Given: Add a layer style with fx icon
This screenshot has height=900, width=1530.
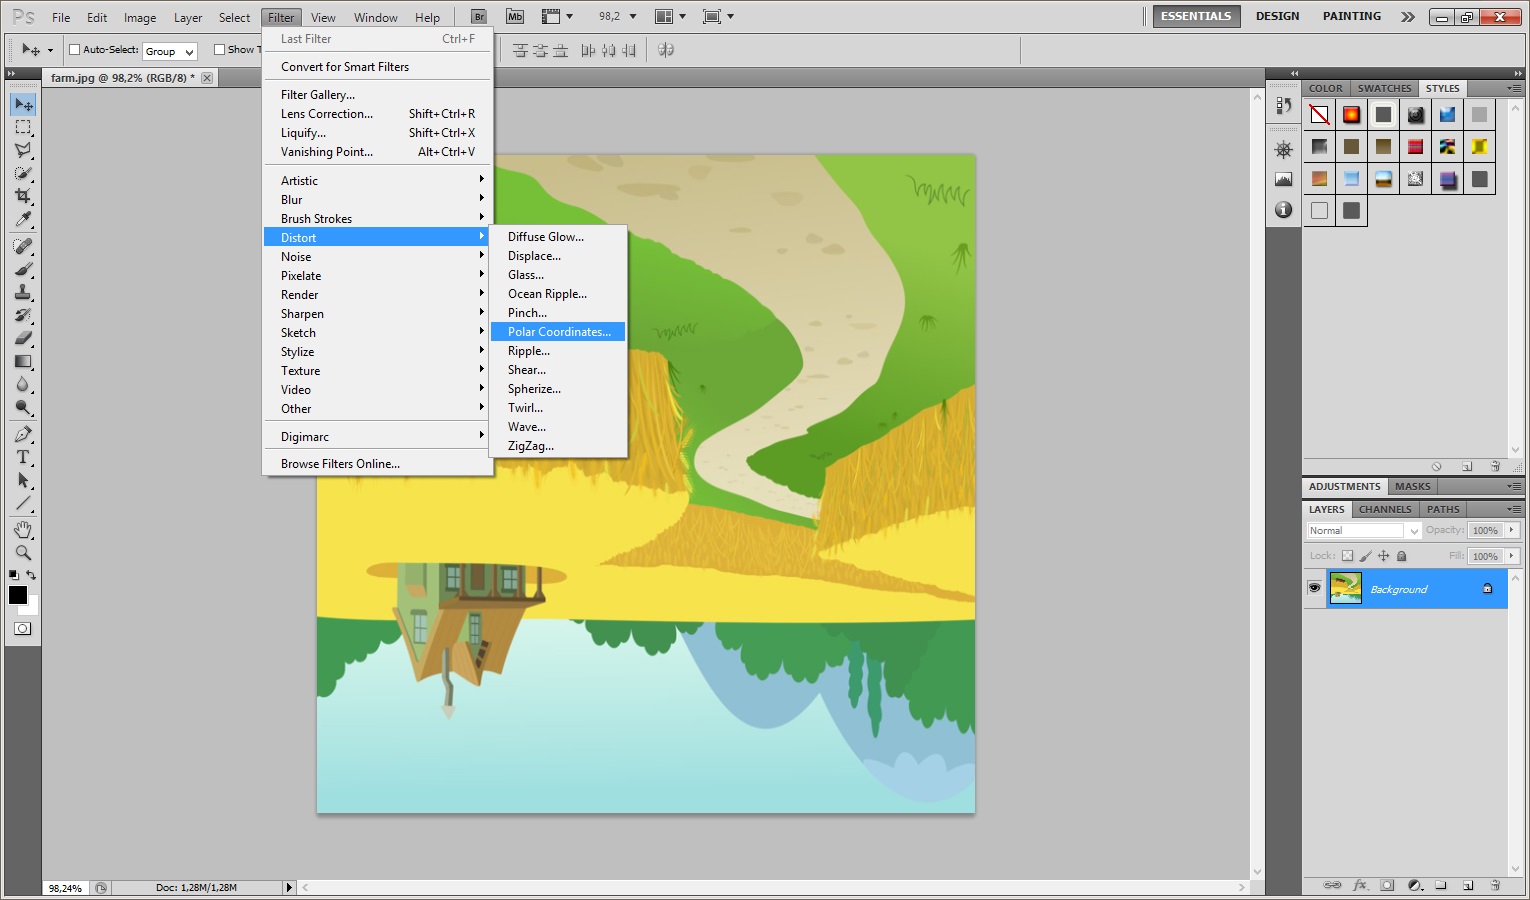Looking at the screenshot, I should (1360, 885).
